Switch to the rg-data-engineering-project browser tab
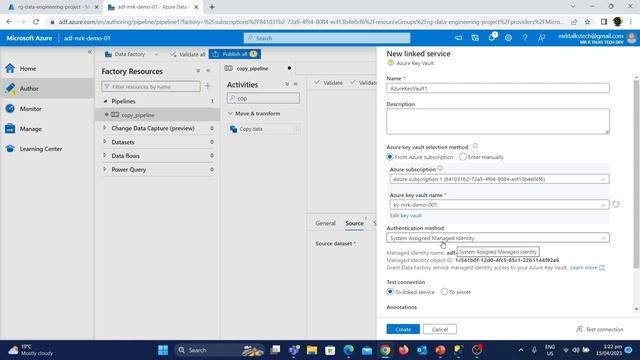This screenshot has width=640, height=360. pos(53,7)
